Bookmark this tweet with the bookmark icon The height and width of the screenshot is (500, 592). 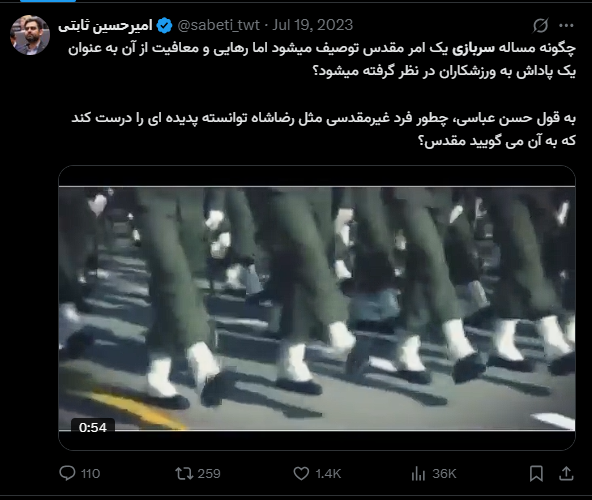pos(536,474)
